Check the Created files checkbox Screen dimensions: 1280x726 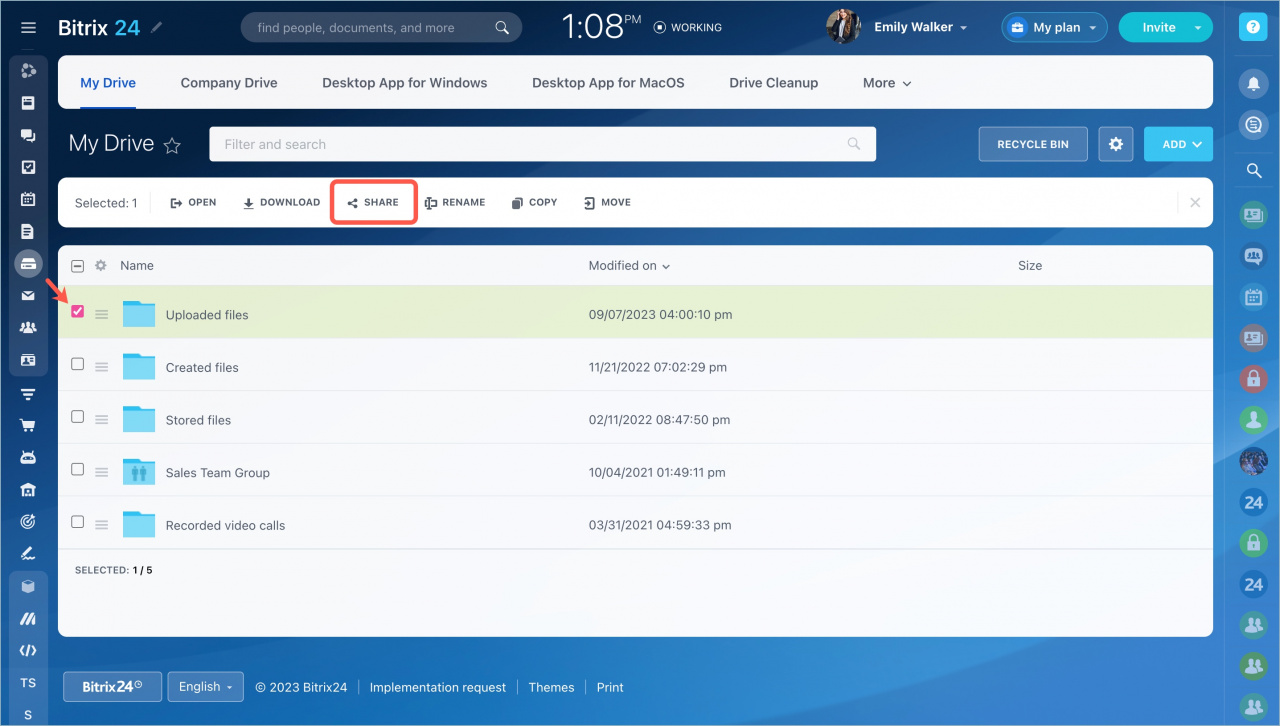tap(78, 365)
